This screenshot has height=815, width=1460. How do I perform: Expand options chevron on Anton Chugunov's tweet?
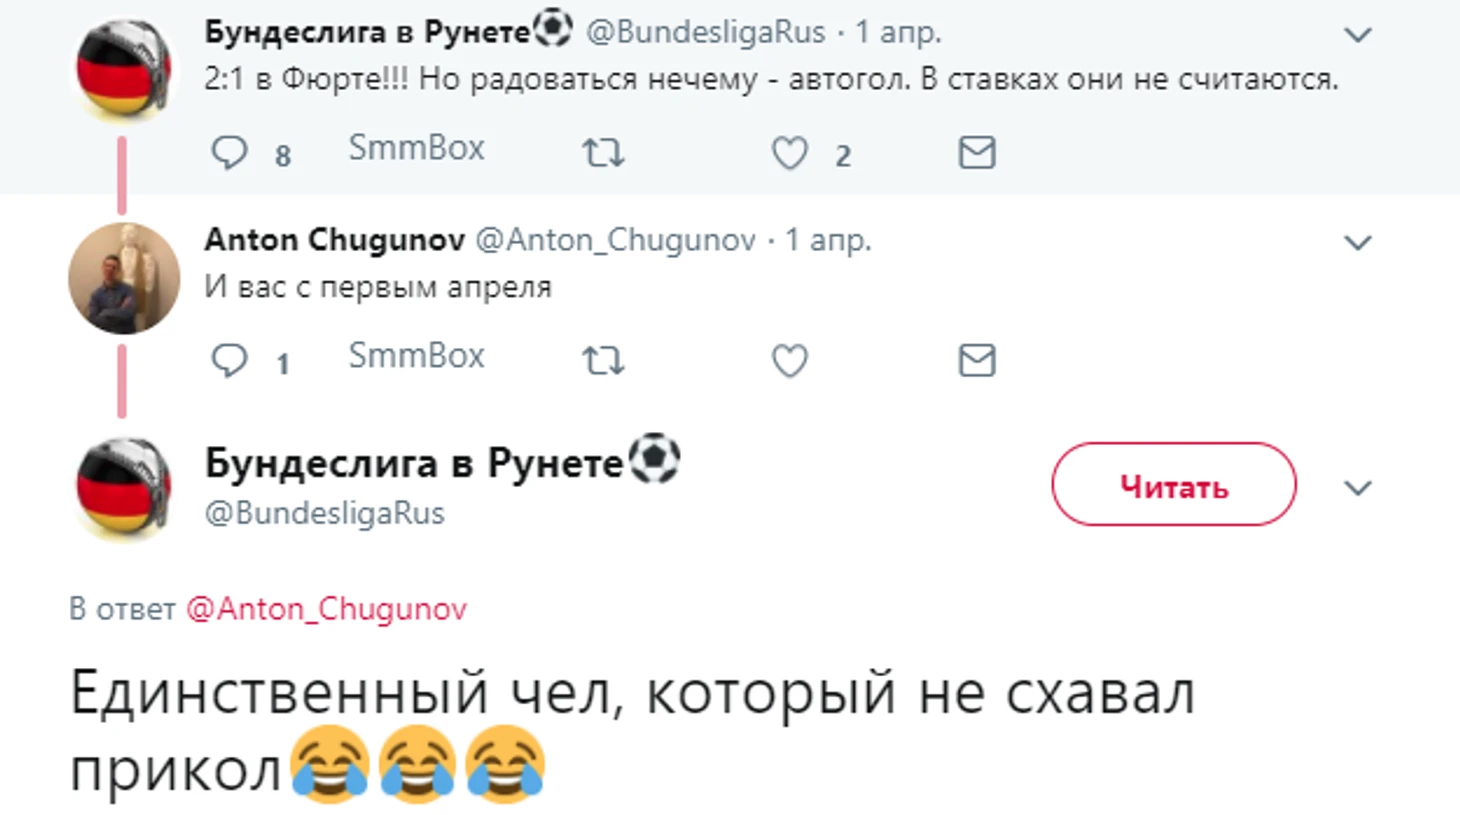(x=1357, y=243)
